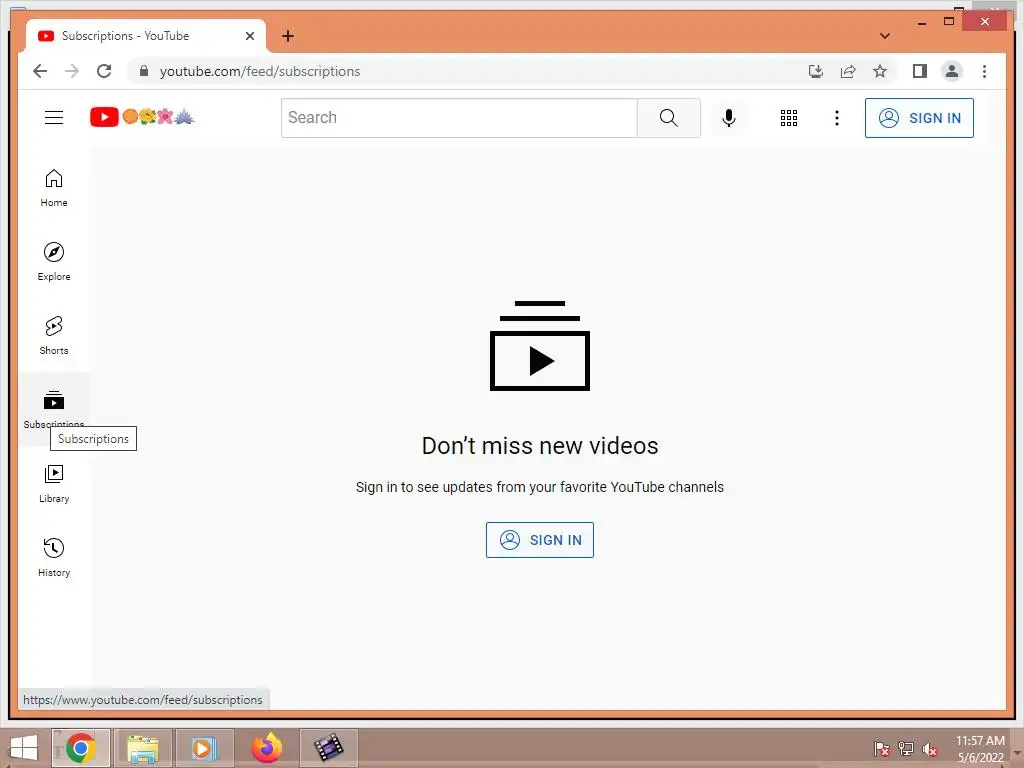The image size is (1024, 768).
Task: Click the padlock site info icon
Action: point(144,71)
